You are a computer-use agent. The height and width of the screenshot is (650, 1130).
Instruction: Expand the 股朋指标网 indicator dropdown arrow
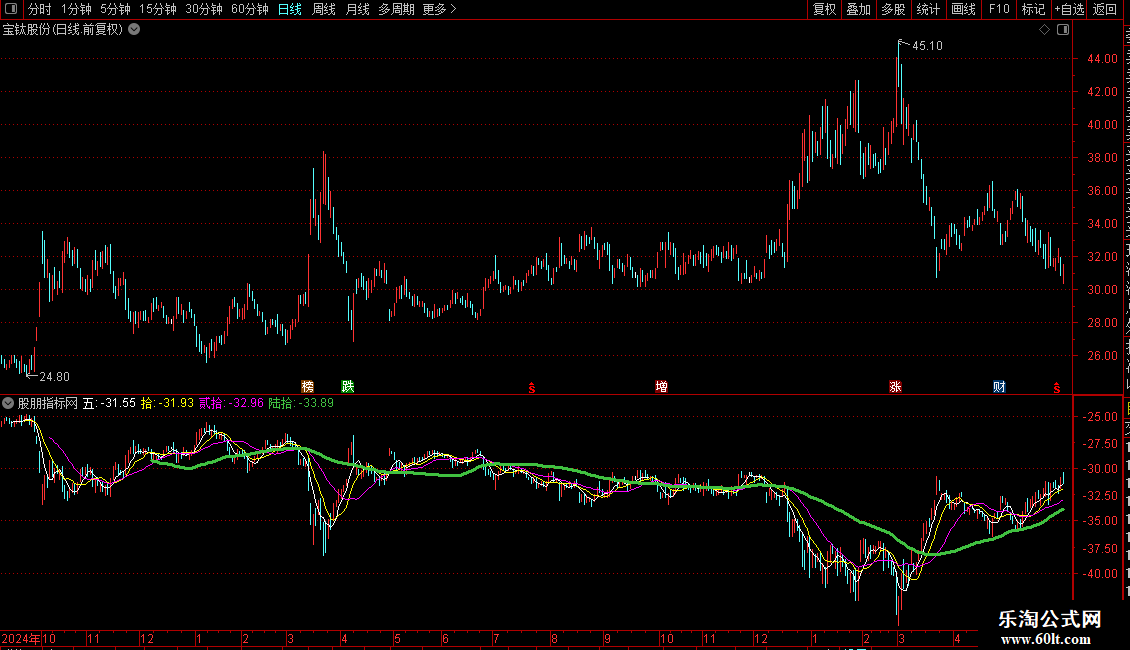pos(8,403)
